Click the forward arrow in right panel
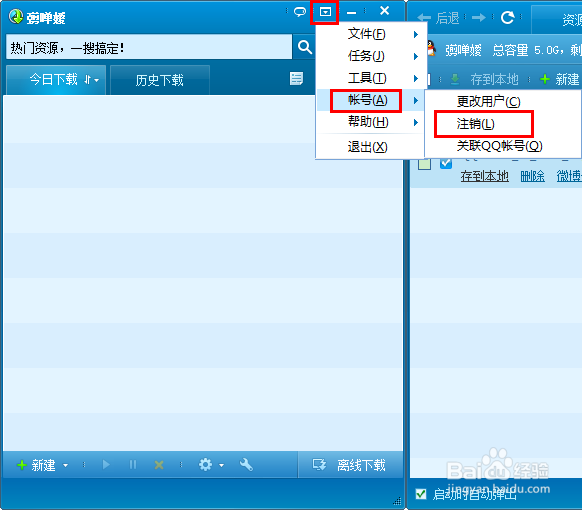 pyautogui.click(x=479, y=17)
